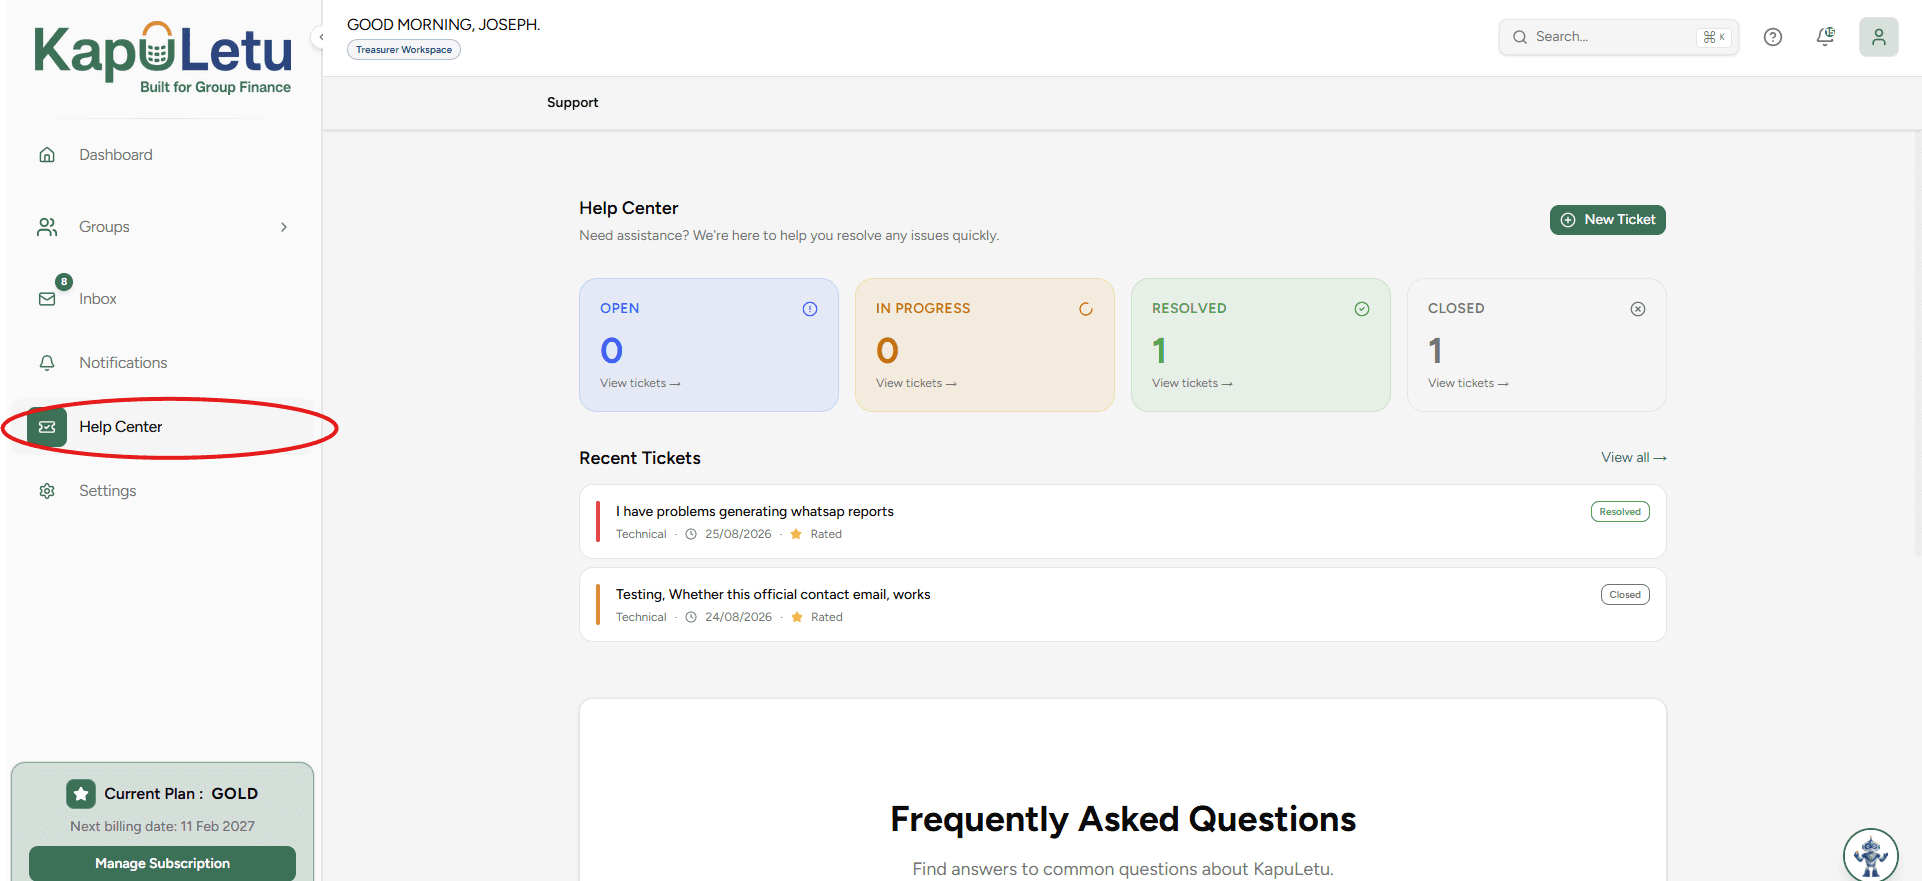Click the Resolved status badge
Image resolution: width=1922 pixels, height=881 pixels.
pos(1620,512)
